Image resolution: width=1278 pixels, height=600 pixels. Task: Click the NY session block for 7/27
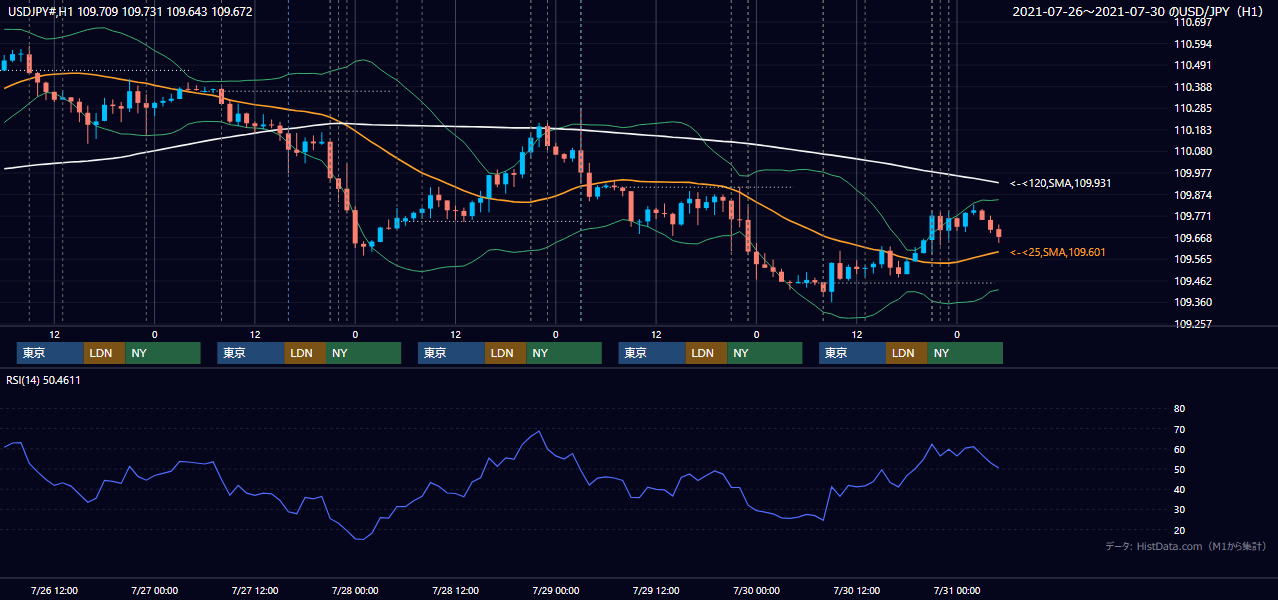tap(363, 353)
